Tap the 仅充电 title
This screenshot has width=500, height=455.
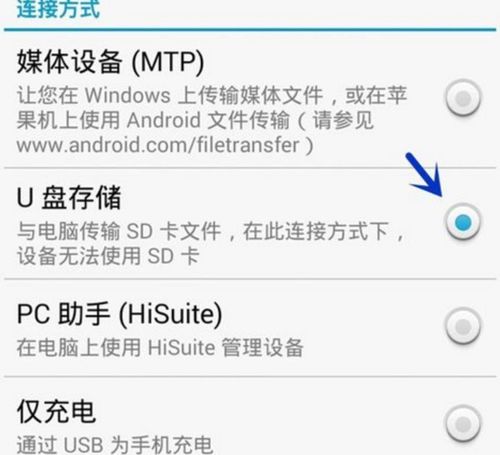[56, 411]
